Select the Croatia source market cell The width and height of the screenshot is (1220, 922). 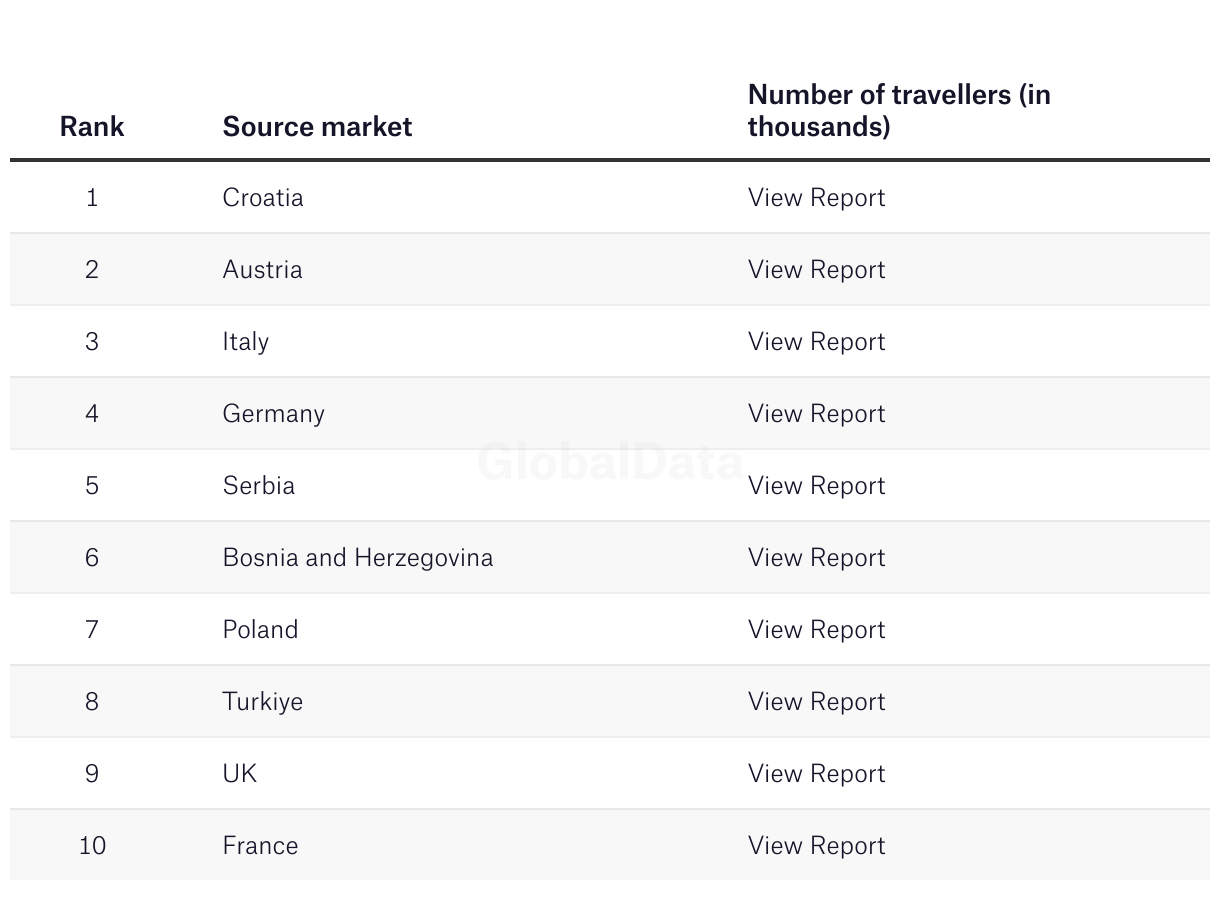[263, 198]
